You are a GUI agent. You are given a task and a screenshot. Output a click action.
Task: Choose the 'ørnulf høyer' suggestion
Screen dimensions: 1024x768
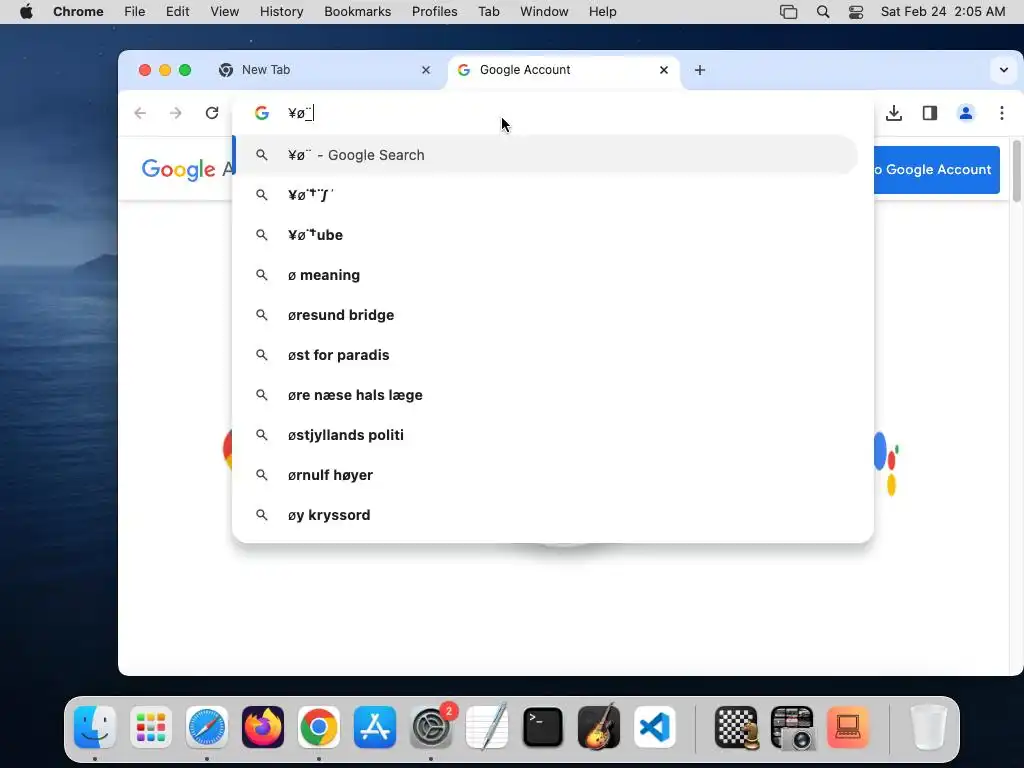546,475
